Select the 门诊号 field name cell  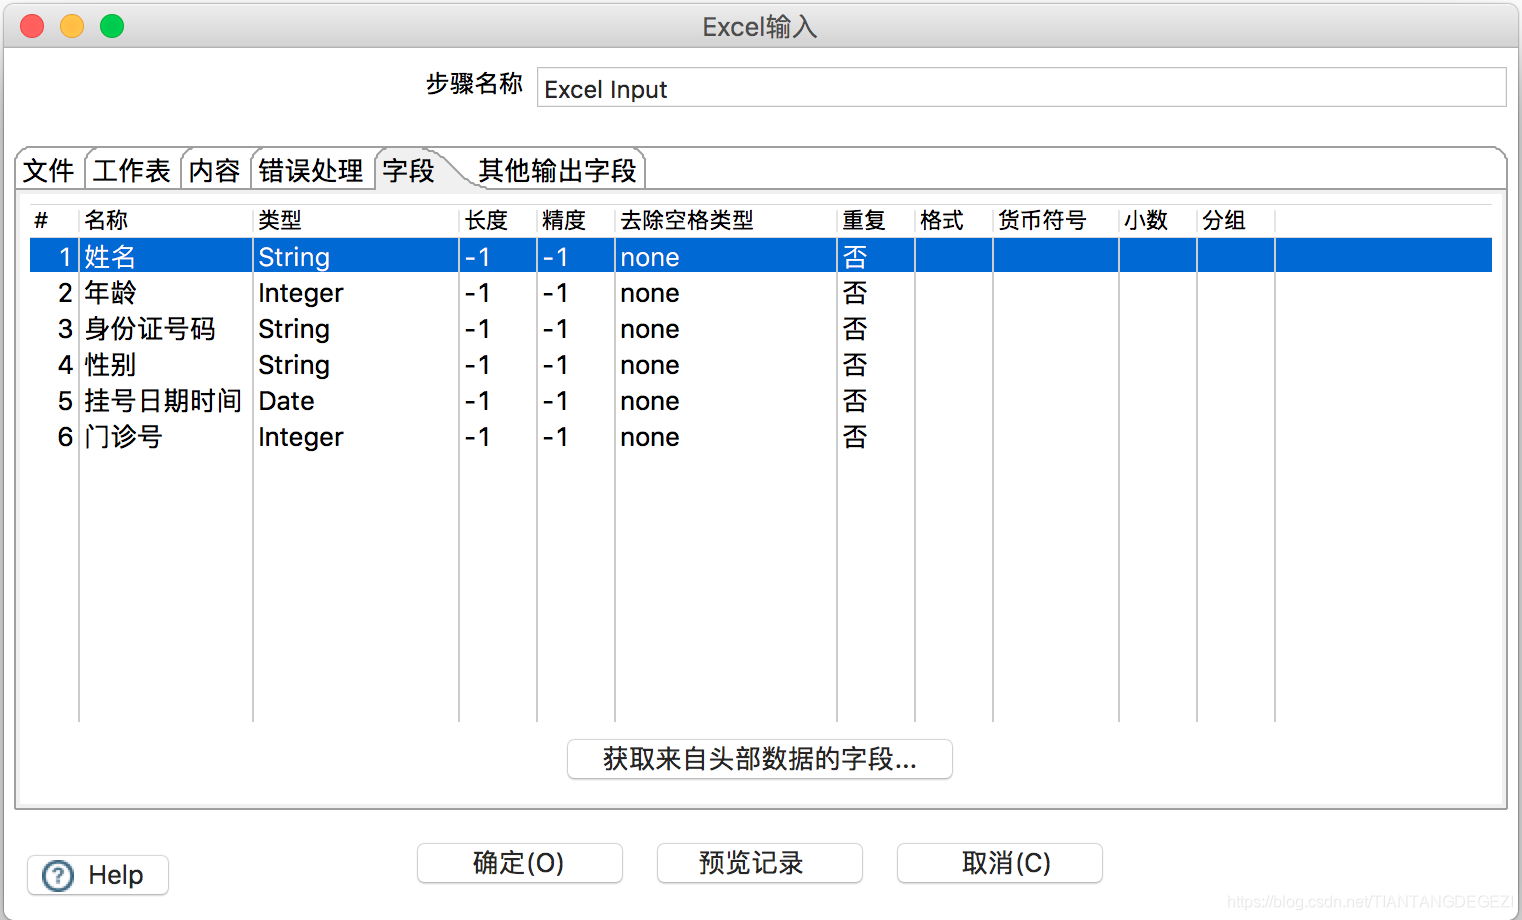[x=165, y=437]
